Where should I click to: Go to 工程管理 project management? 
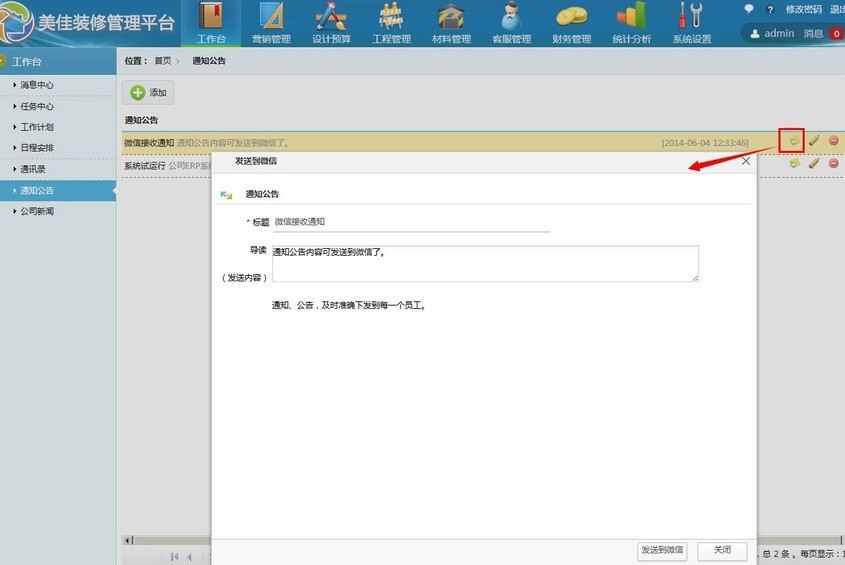[x=391, y=23]
